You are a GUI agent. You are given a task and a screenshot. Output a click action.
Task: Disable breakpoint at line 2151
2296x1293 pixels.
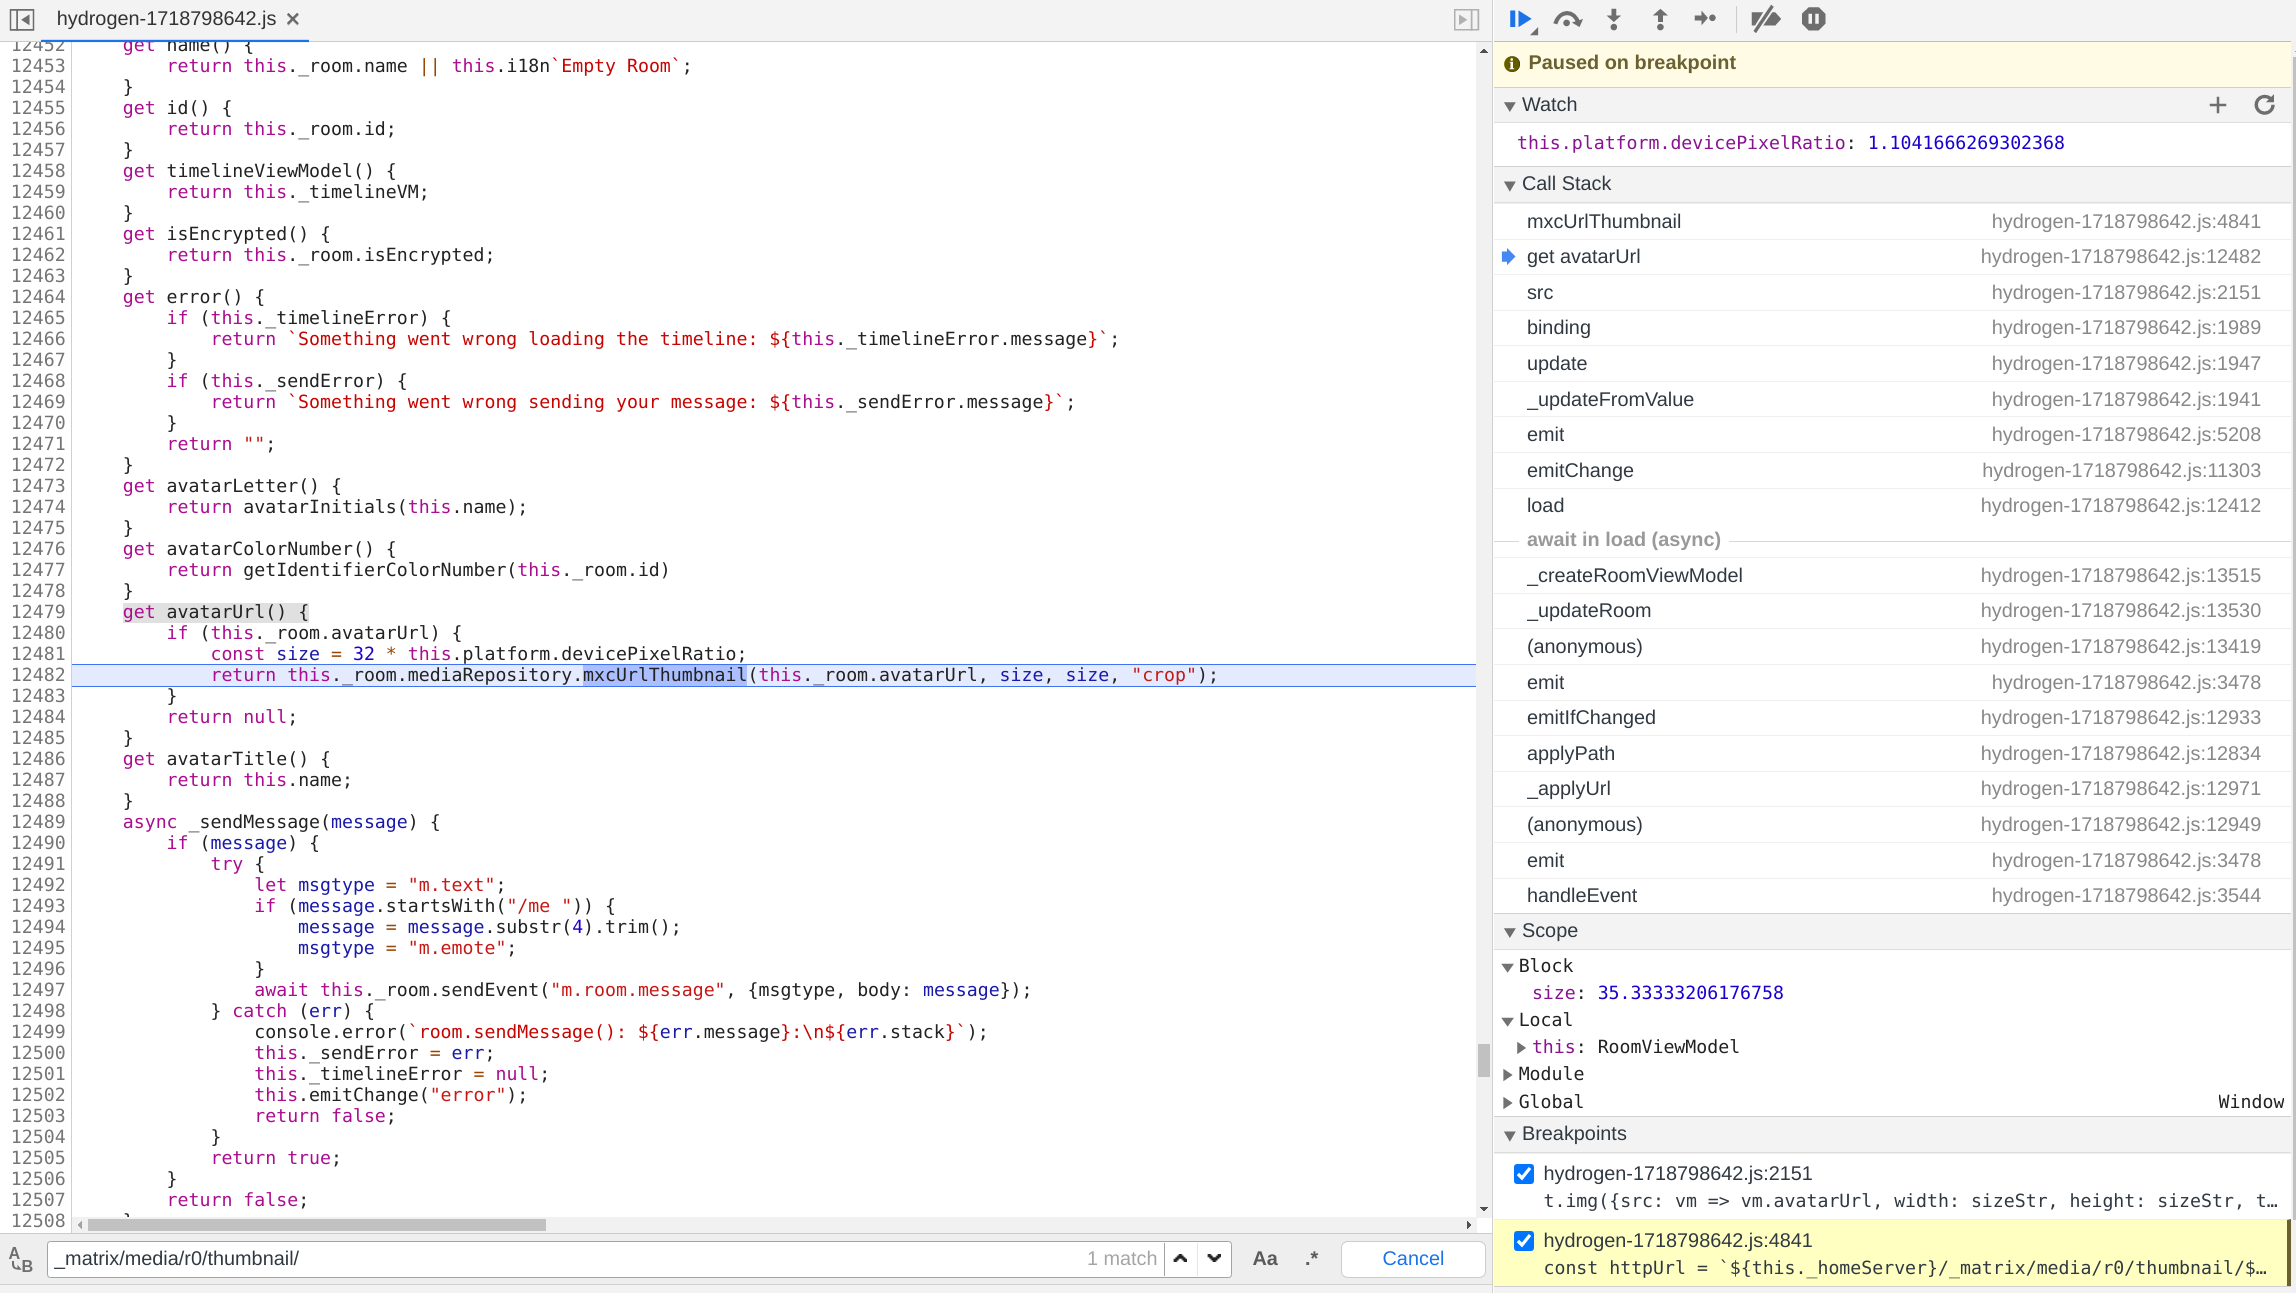pyautogui.click(x=1523, y=1173)
